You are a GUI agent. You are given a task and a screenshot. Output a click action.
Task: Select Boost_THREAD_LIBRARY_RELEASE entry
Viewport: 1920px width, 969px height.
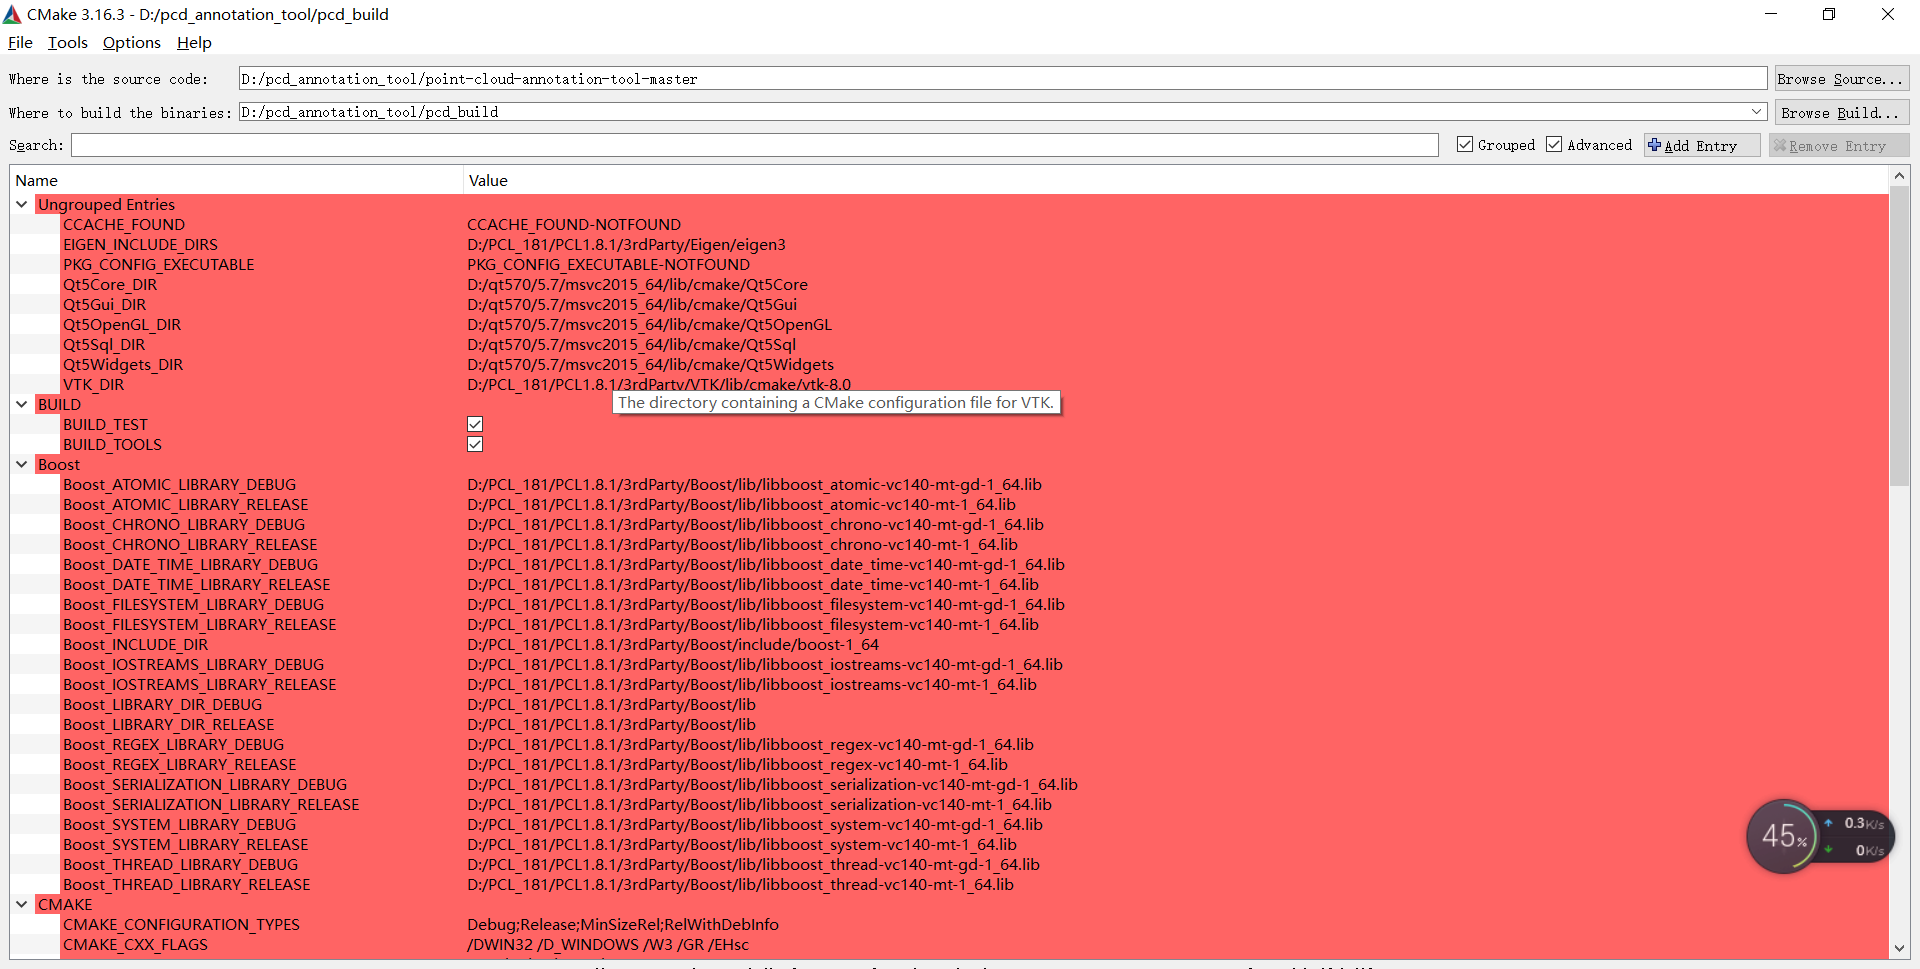pos(186,884)
